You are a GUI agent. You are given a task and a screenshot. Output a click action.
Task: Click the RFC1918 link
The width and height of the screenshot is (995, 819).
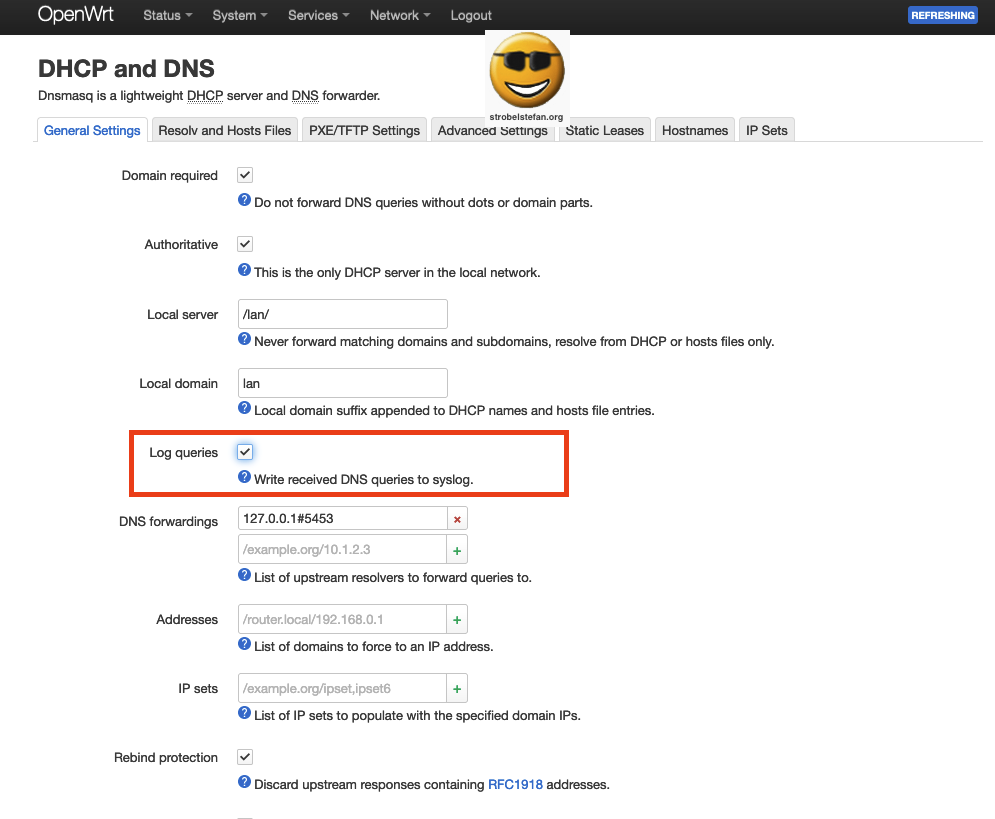[x=515, y=784]
